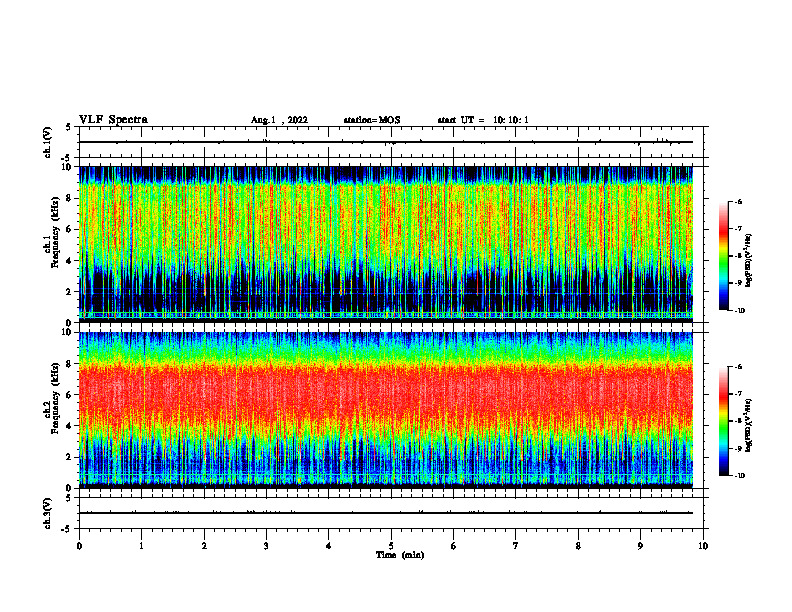Click the "3" tick on the time axis
792x612 pixels.
click(x=266, y=546)
